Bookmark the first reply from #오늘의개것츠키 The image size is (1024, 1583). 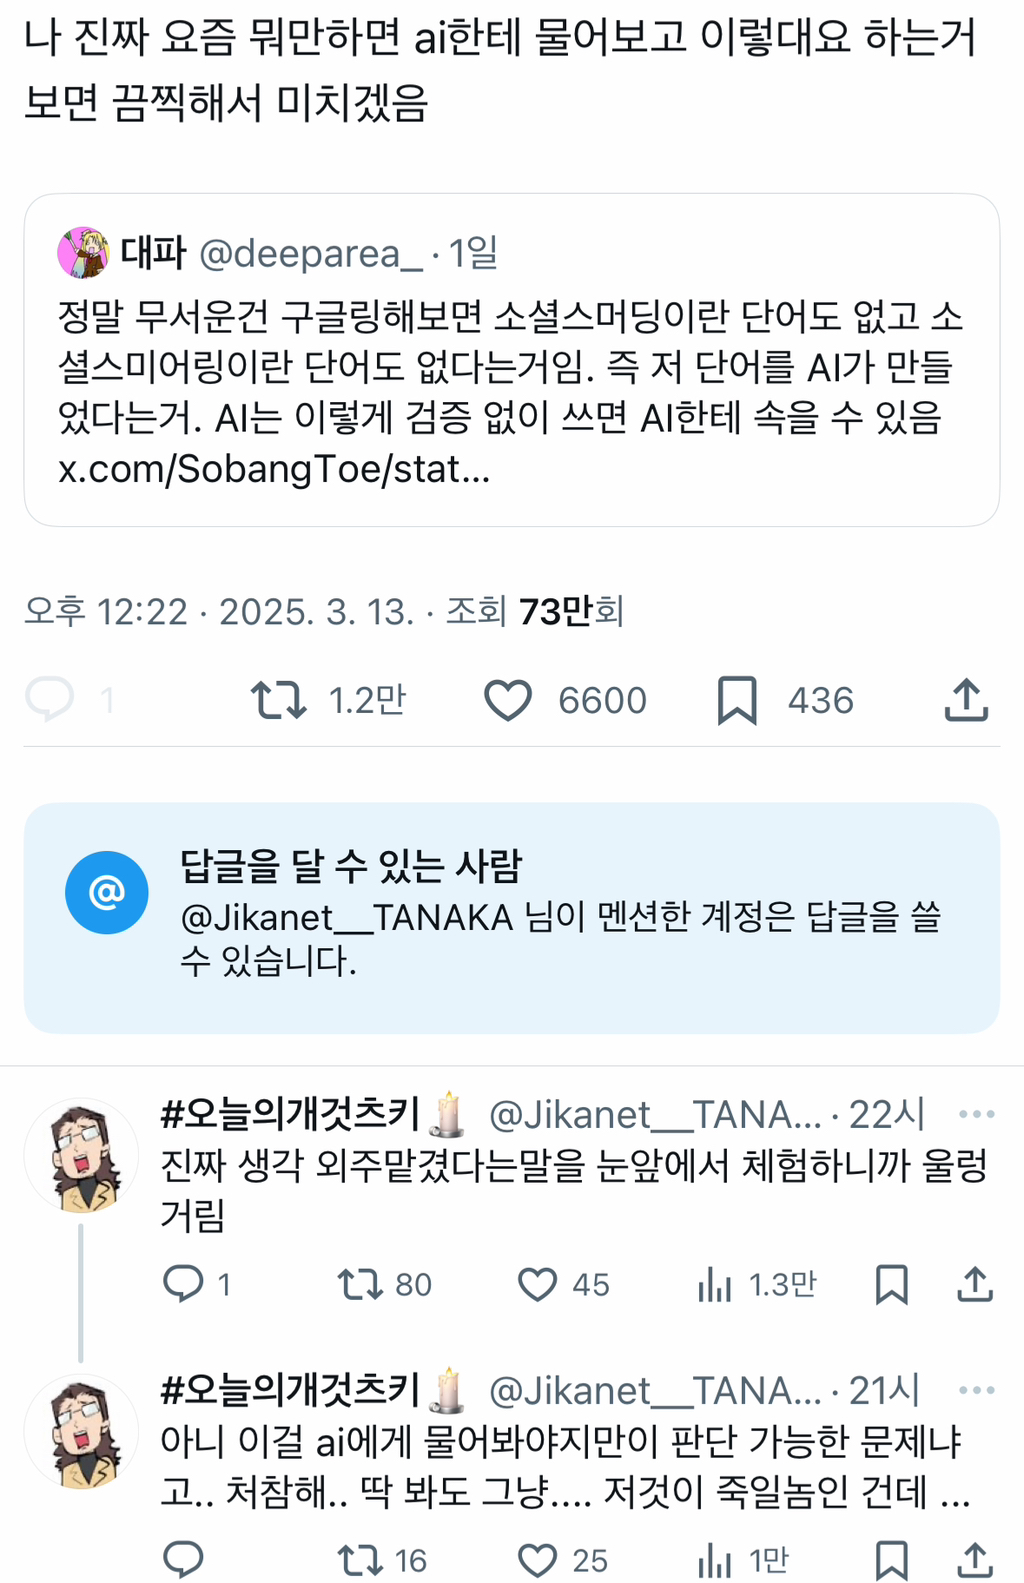pyautogui.click(x=891, y=1284)
